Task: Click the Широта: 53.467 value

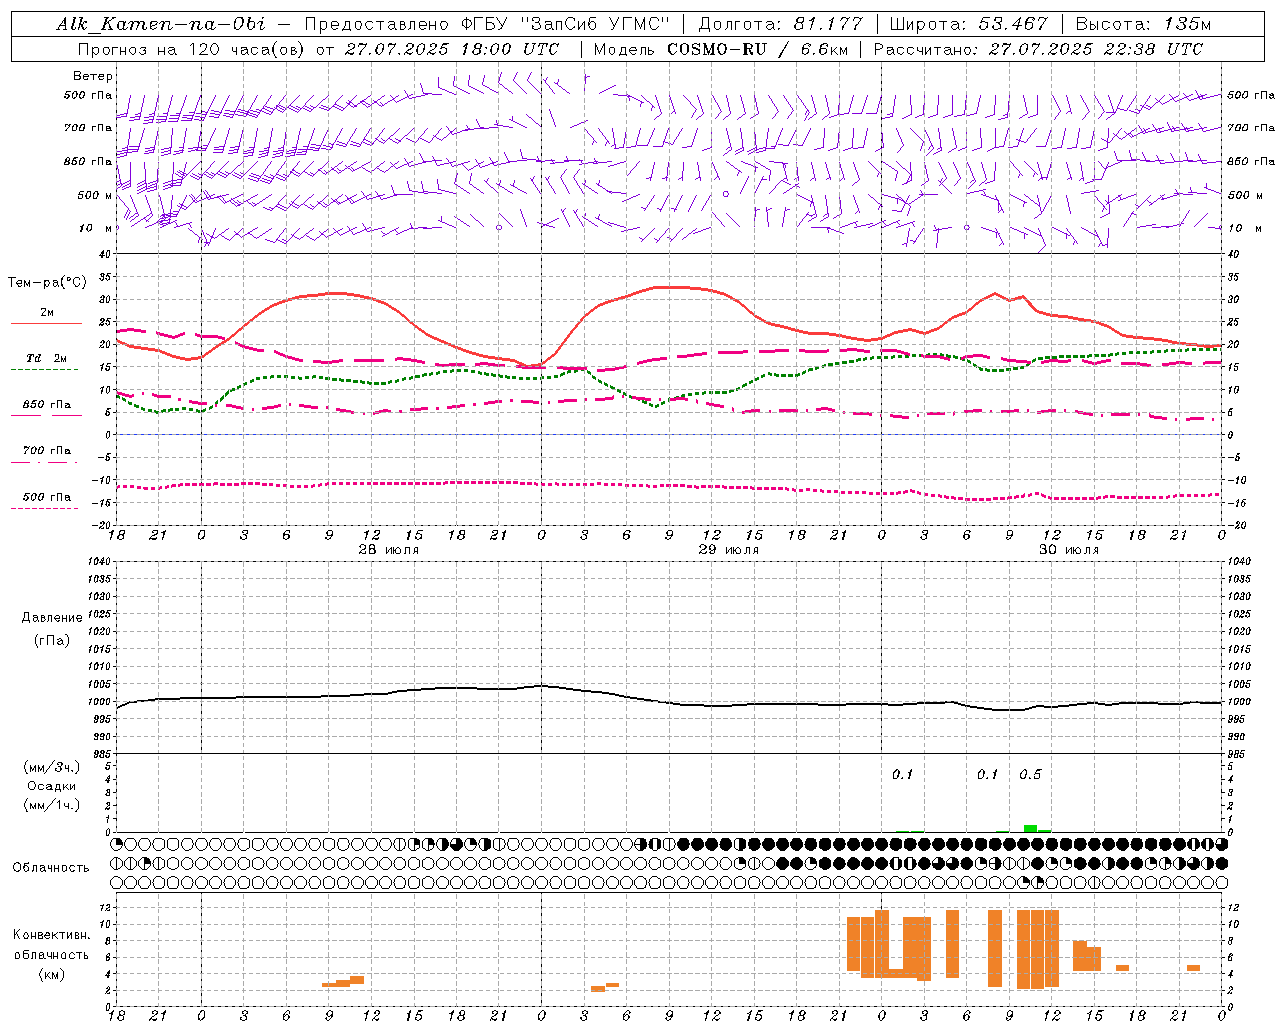Action: [x=968, y=24]
